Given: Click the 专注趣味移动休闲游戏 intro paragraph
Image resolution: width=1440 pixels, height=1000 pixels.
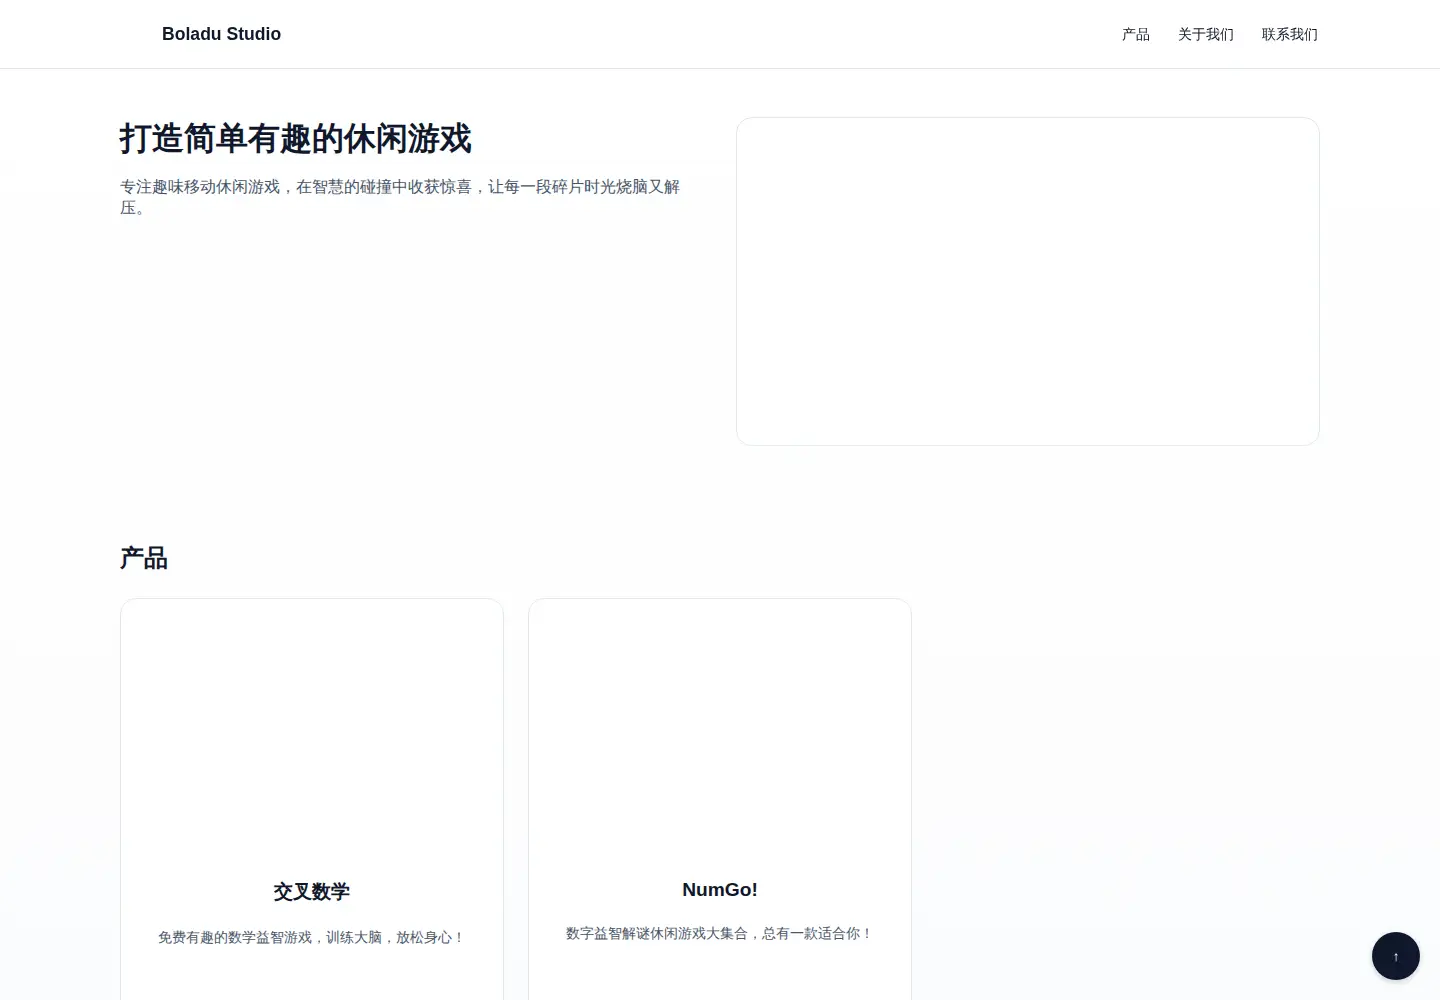Looking at the screenshot, I should coord(400,197).
